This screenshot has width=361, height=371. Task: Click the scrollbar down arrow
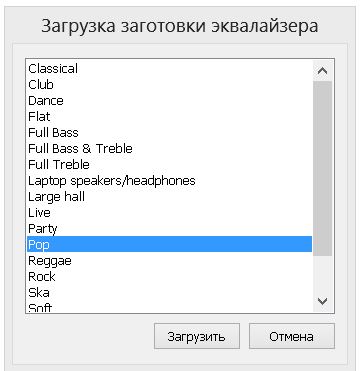click(x=322, y=302)
